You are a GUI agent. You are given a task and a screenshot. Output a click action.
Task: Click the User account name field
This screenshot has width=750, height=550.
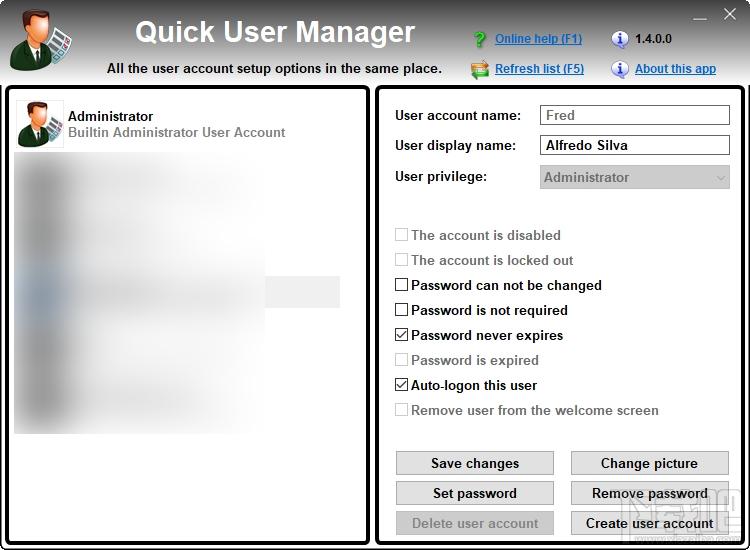635,115
